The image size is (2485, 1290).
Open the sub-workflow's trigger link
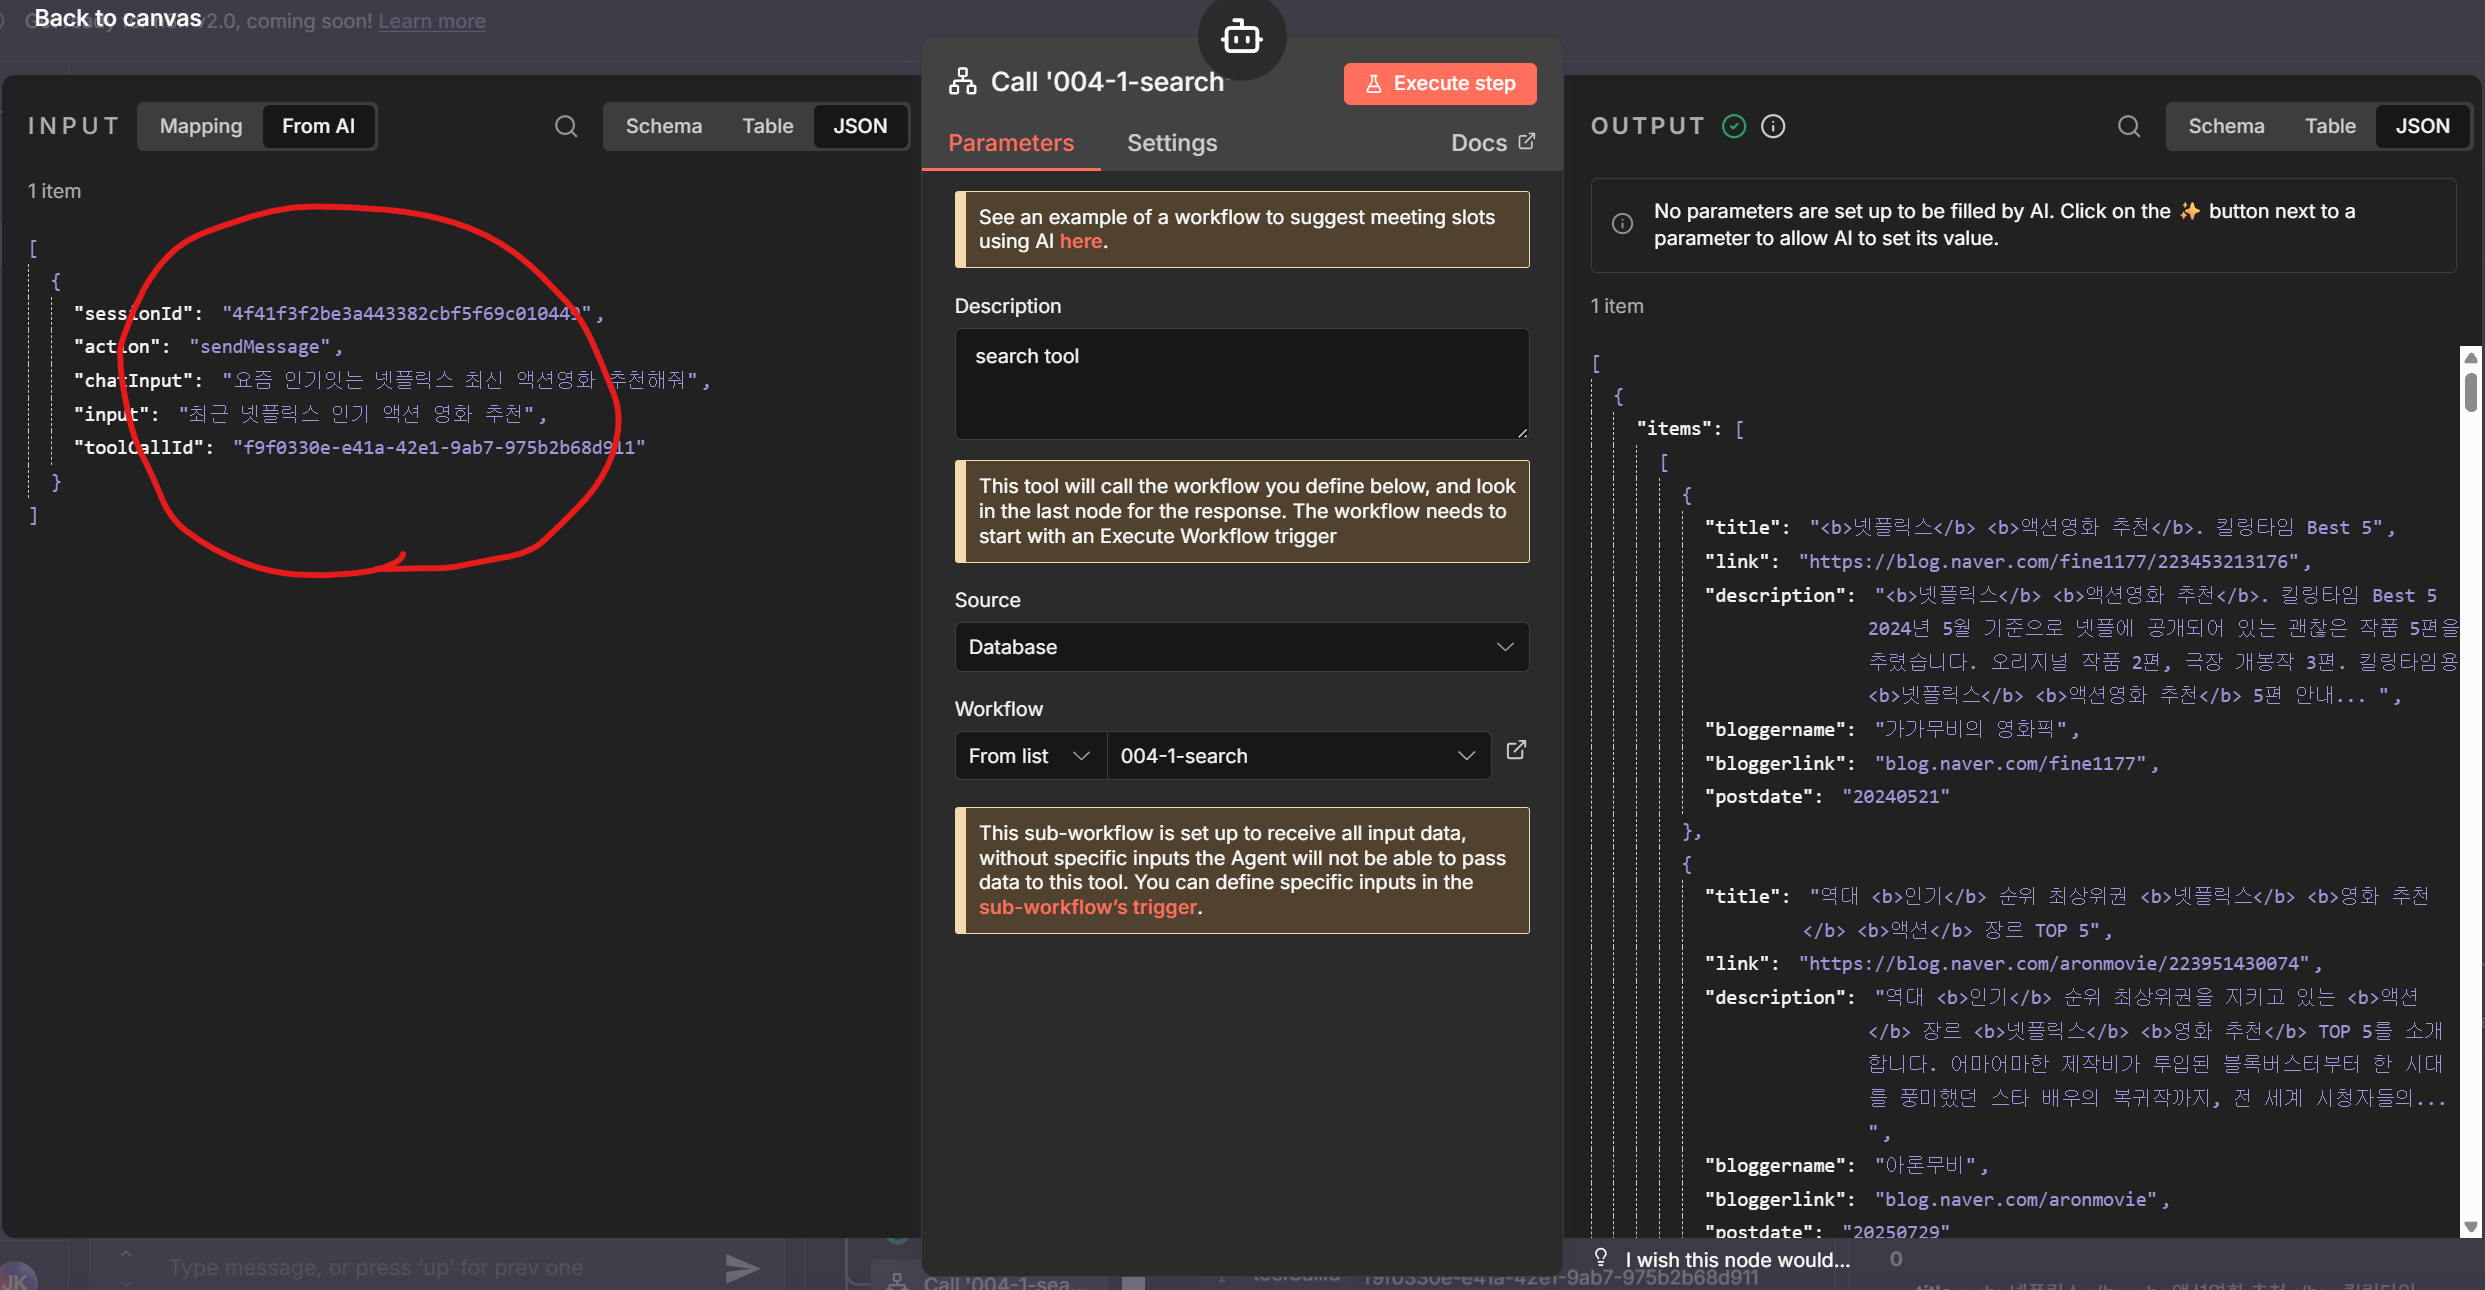(1087, 907)
